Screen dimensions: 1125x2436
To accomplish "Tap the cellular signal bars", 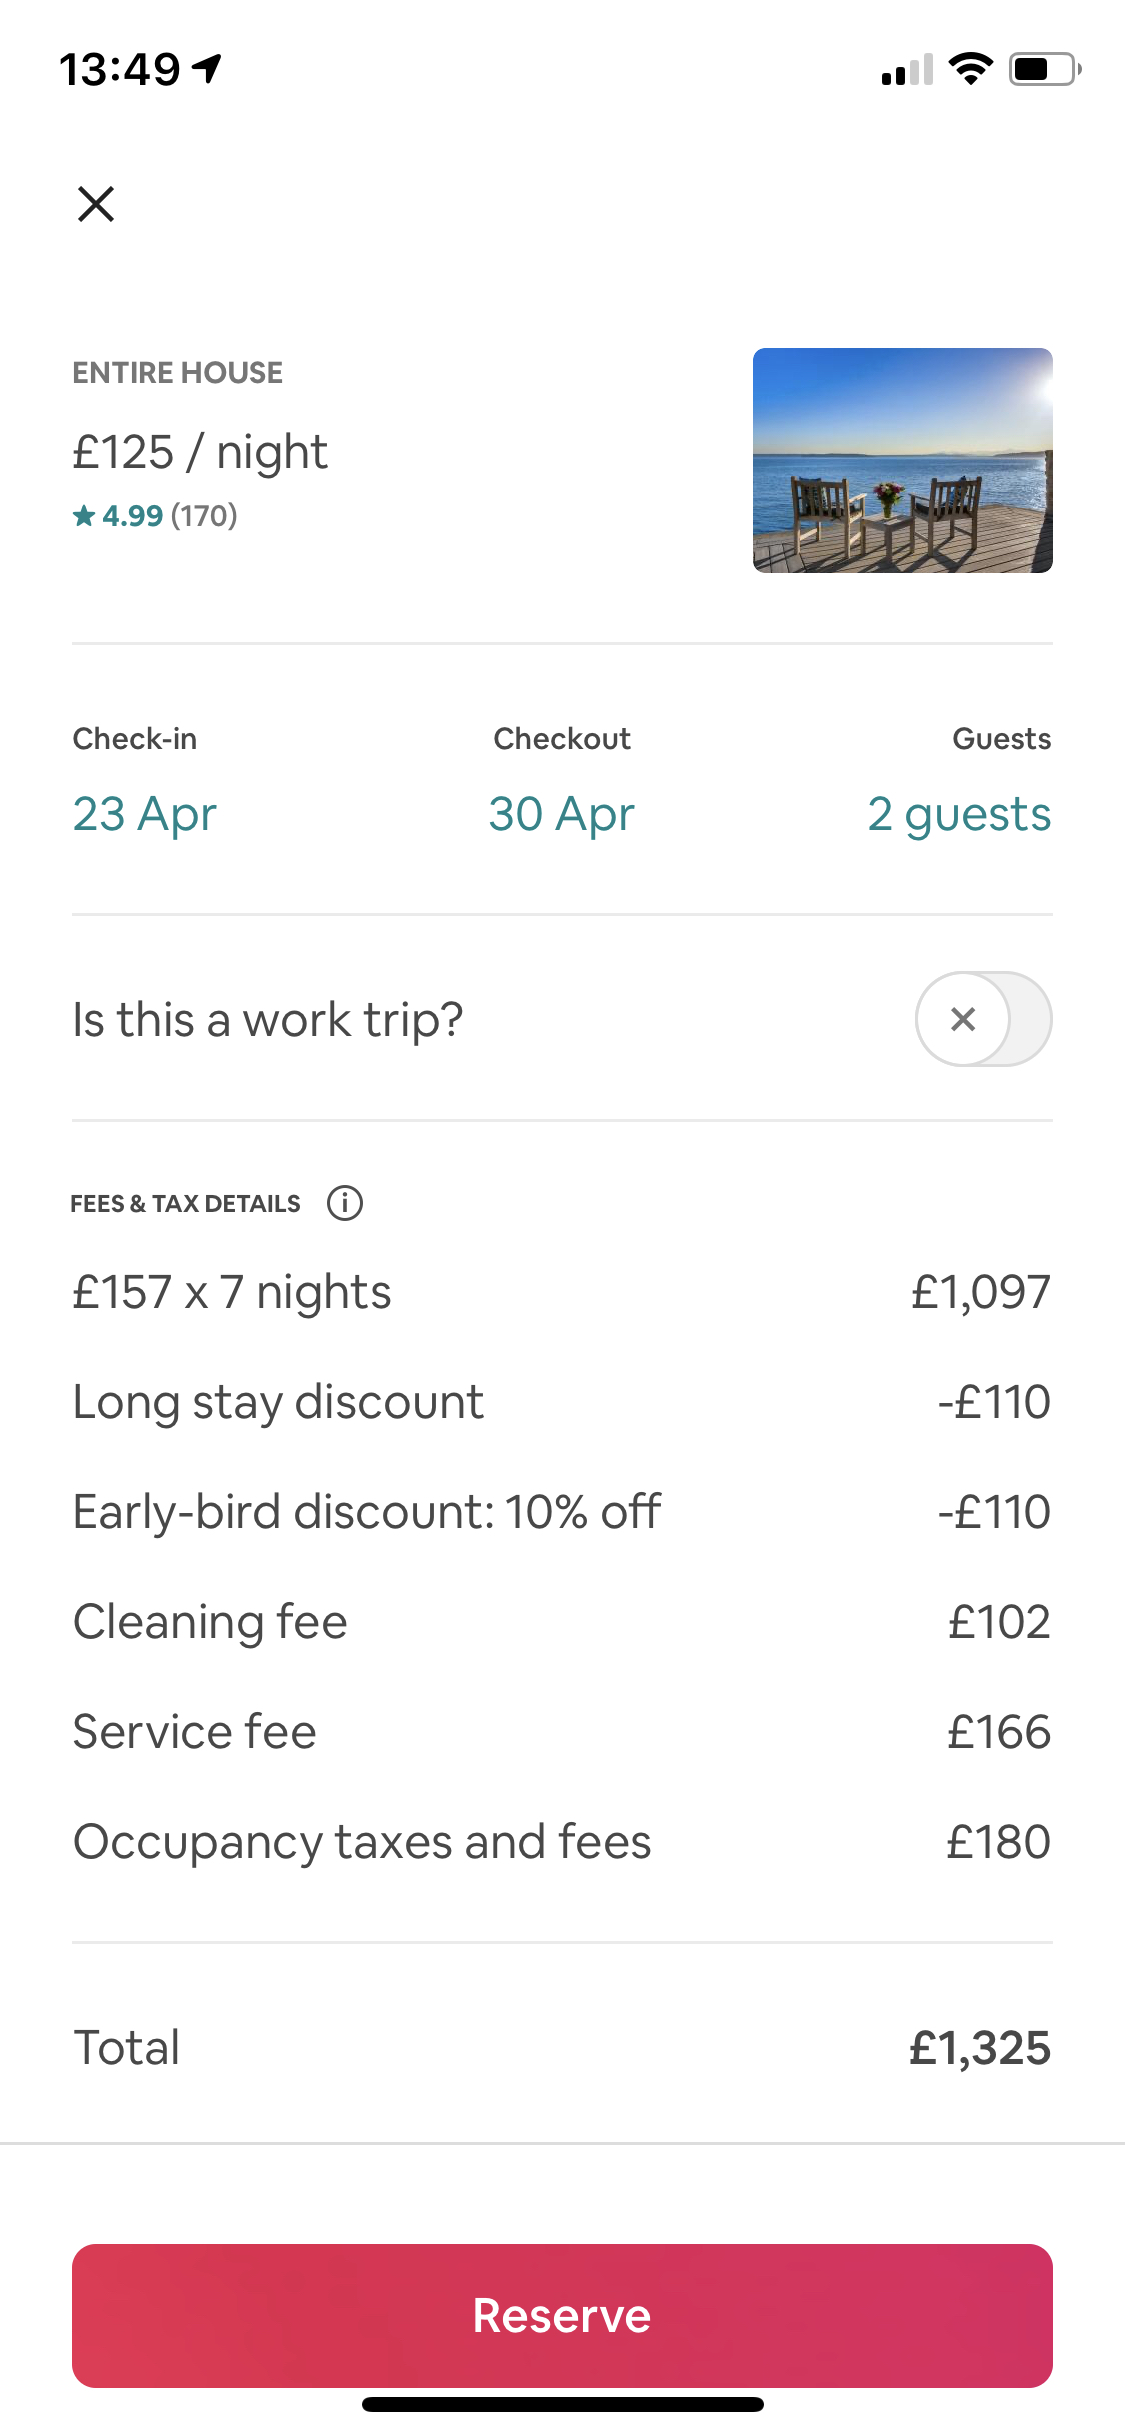I will (907, 70).
